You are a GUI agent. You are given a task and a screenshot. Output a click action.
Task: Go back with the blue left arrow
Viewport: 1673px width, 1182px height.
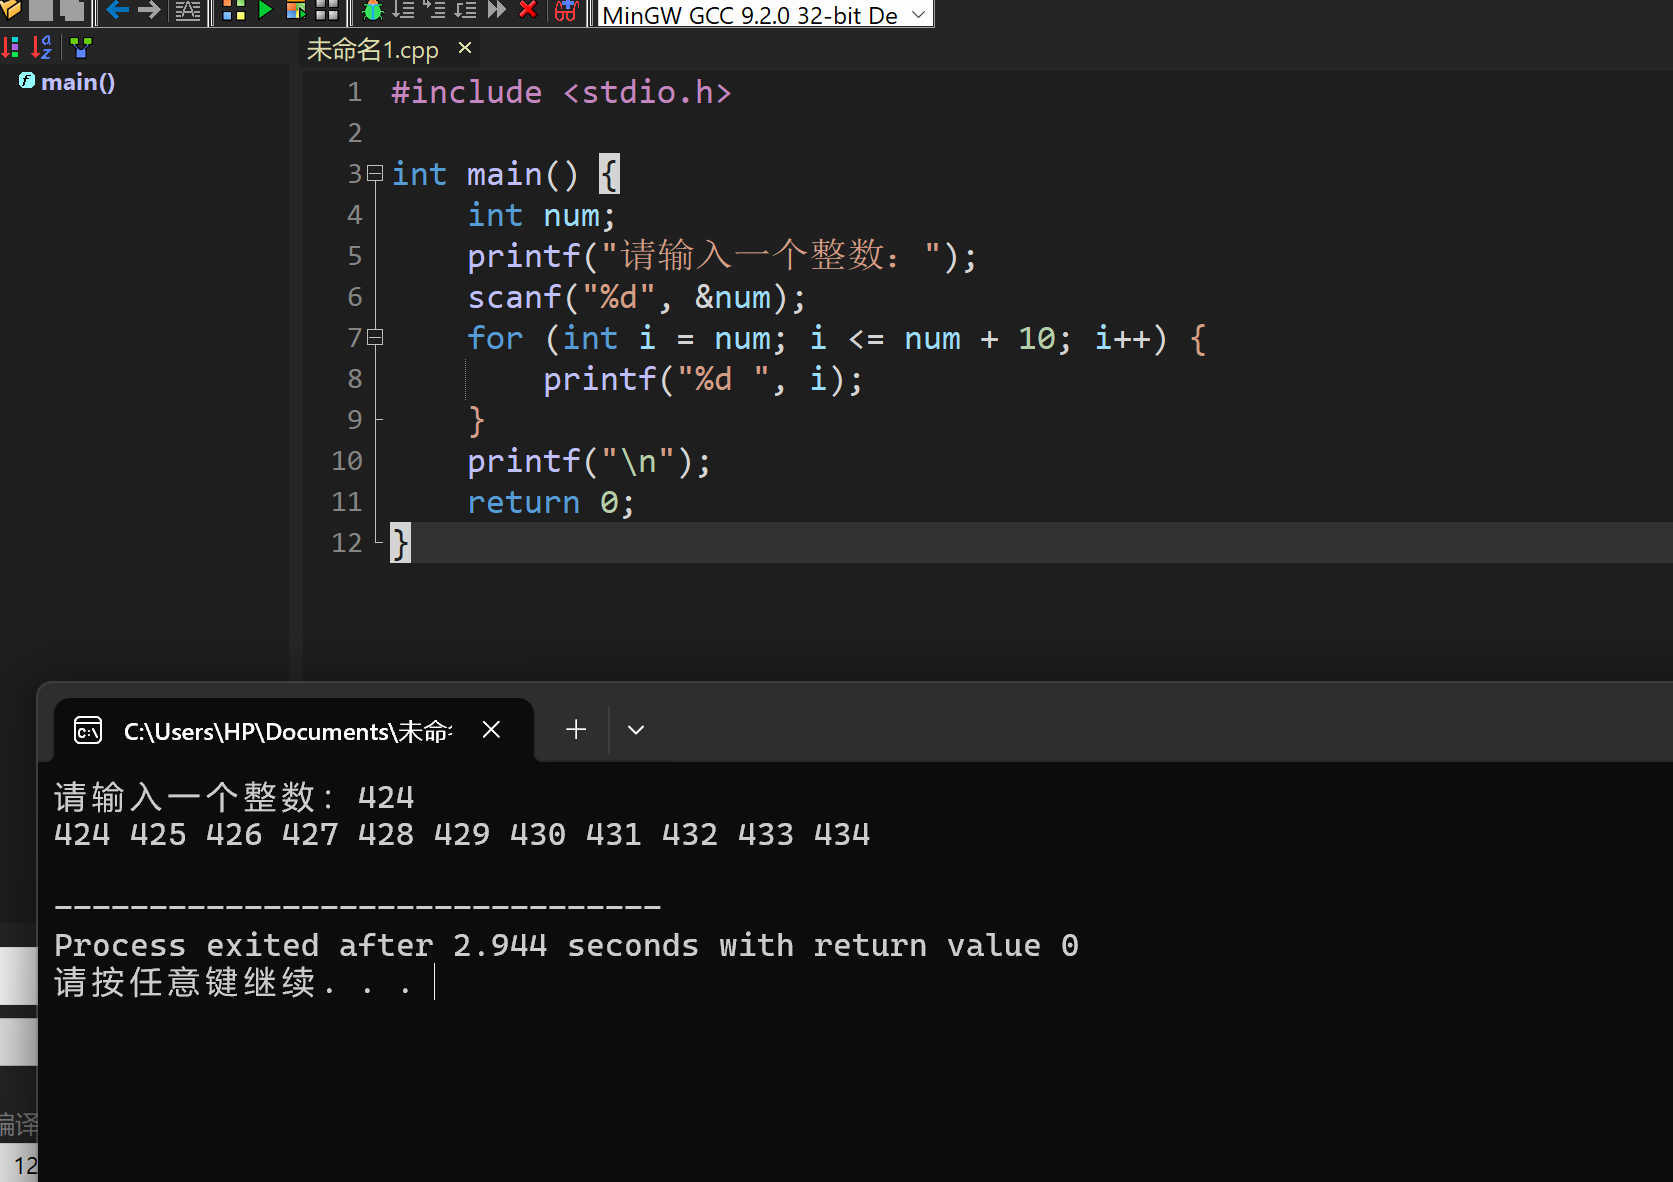pyautogui.click(x=118, y=10)
